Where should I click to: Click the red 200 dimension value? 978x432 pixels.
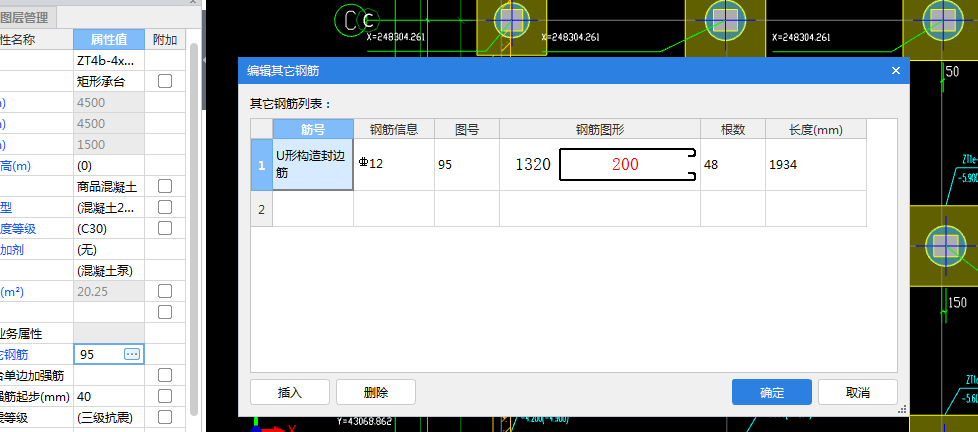[625, 165]
